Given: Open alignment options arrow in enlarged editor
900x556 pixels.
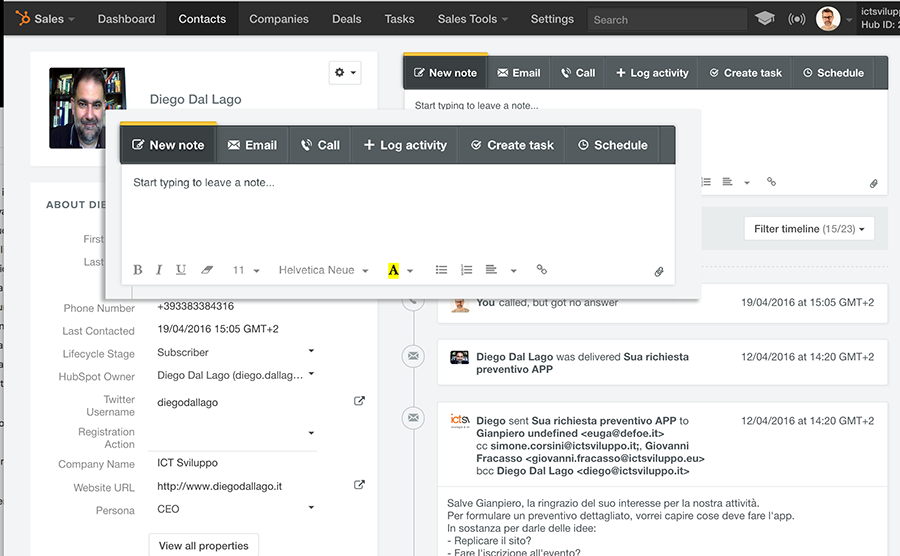Looking at the screenshot, I should click(514, 270).
